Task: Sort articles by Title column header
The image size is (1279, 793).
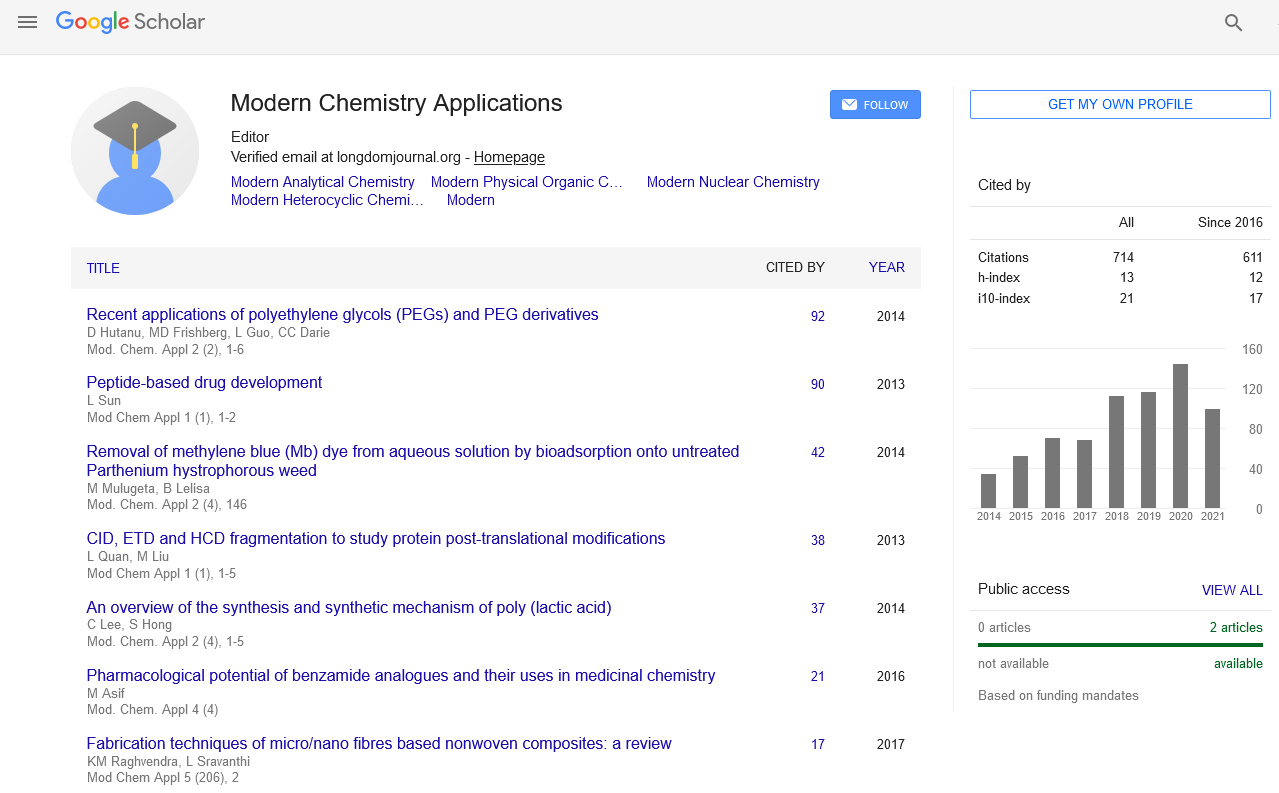Action: (103, 268)
